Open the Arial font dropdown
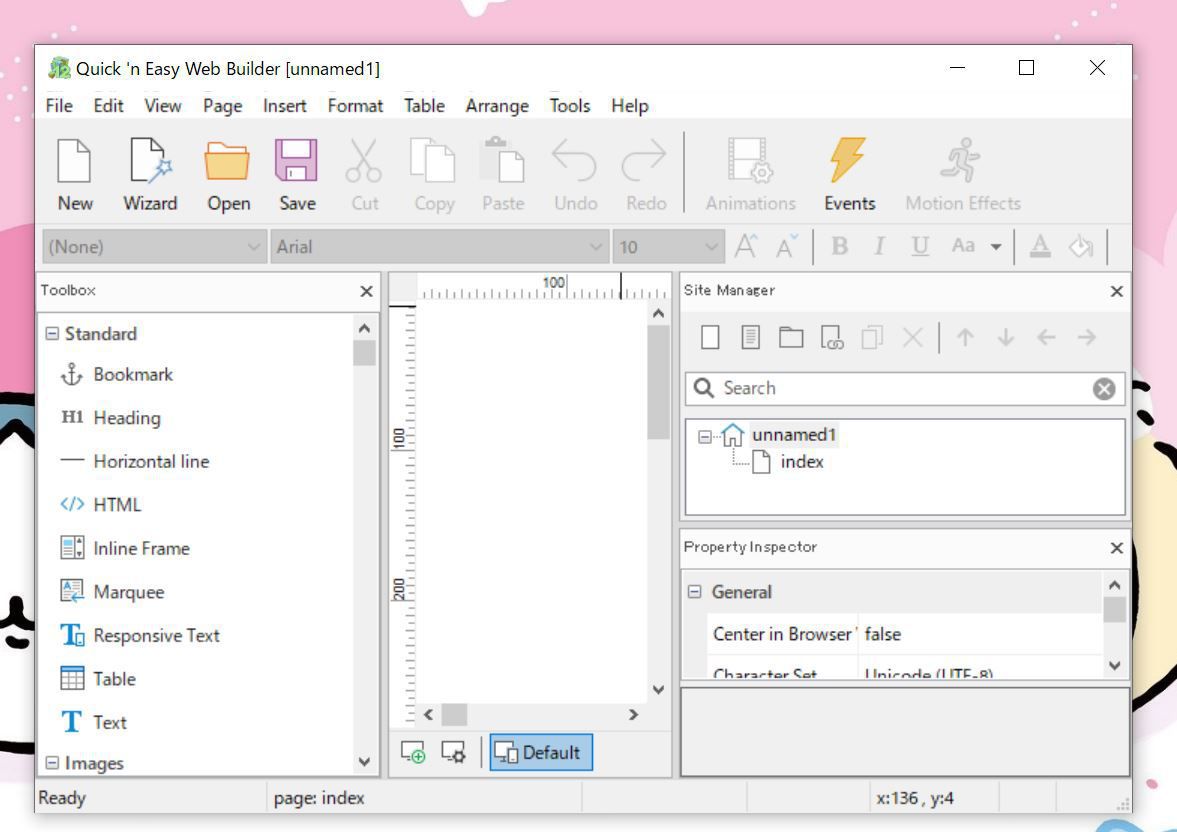The width and height of the screenshot is (1177, 832). tap(439, 246)
